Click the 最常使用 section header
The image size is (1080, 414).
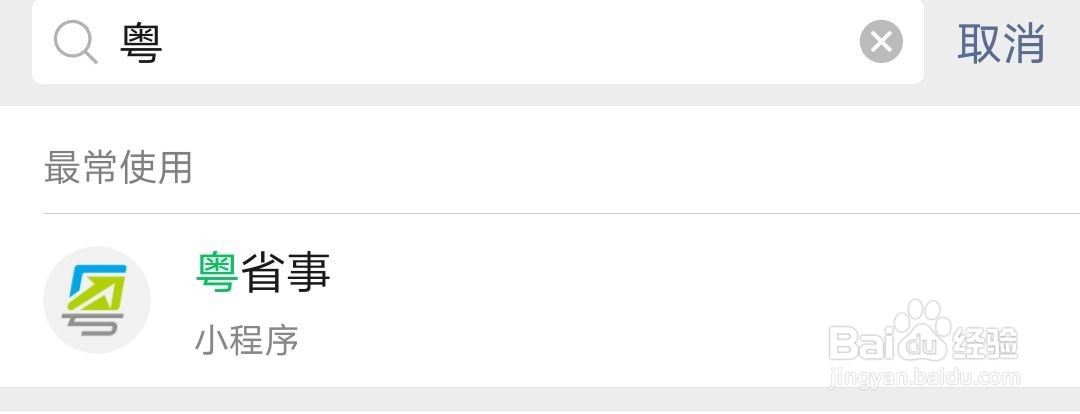point(118,167)
